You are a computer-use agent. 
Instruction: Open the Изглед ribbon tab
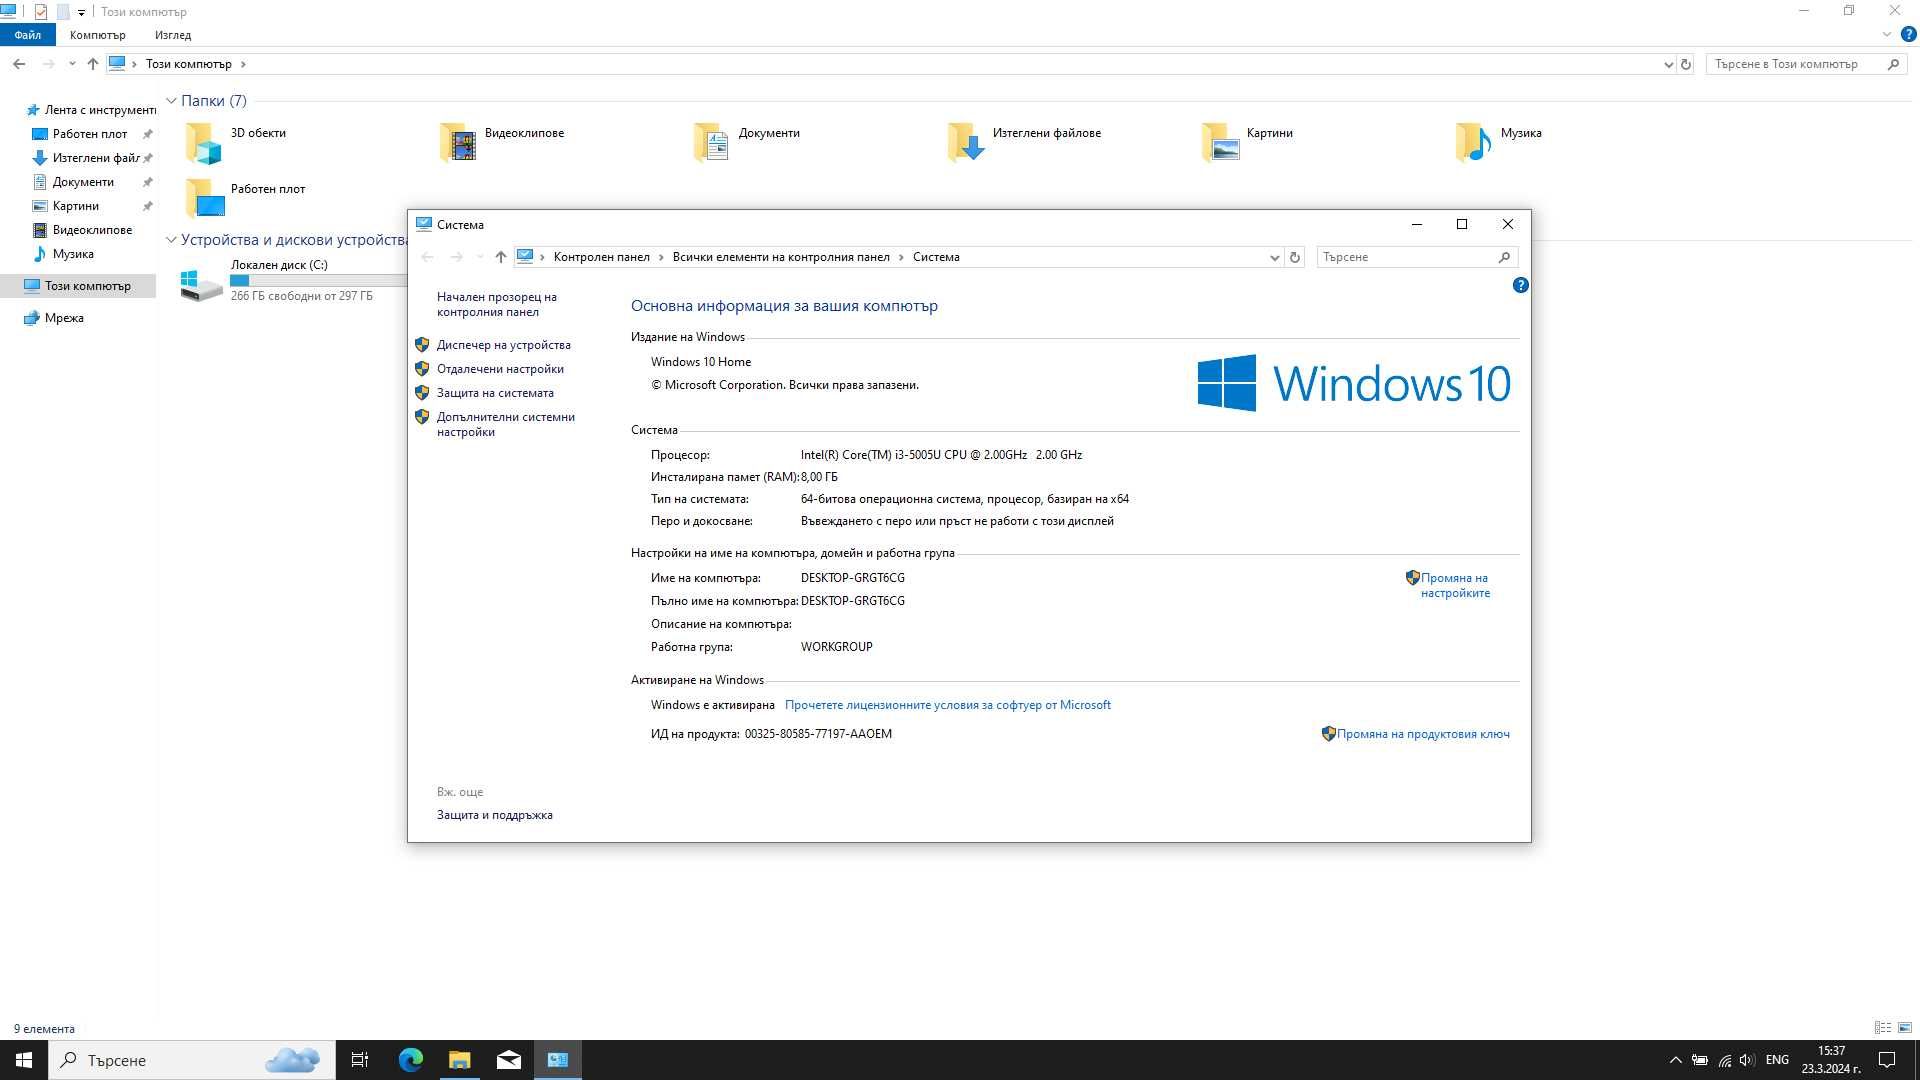click(173, 34)
